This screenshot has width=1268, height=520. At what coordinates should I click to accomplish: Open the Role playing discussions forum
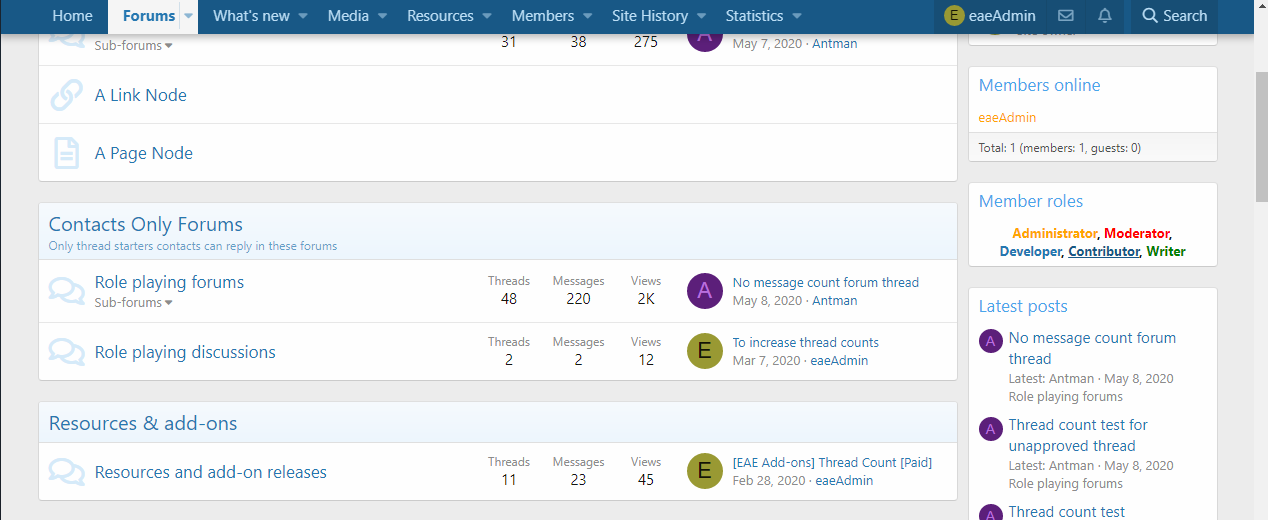click(185, 352)
